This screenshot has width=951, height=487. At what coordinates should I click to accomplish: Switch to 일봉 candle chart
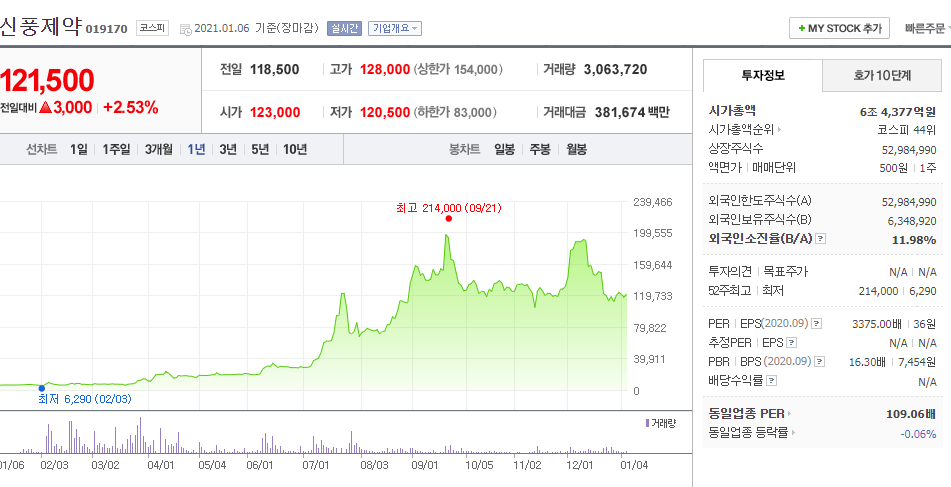505,149
